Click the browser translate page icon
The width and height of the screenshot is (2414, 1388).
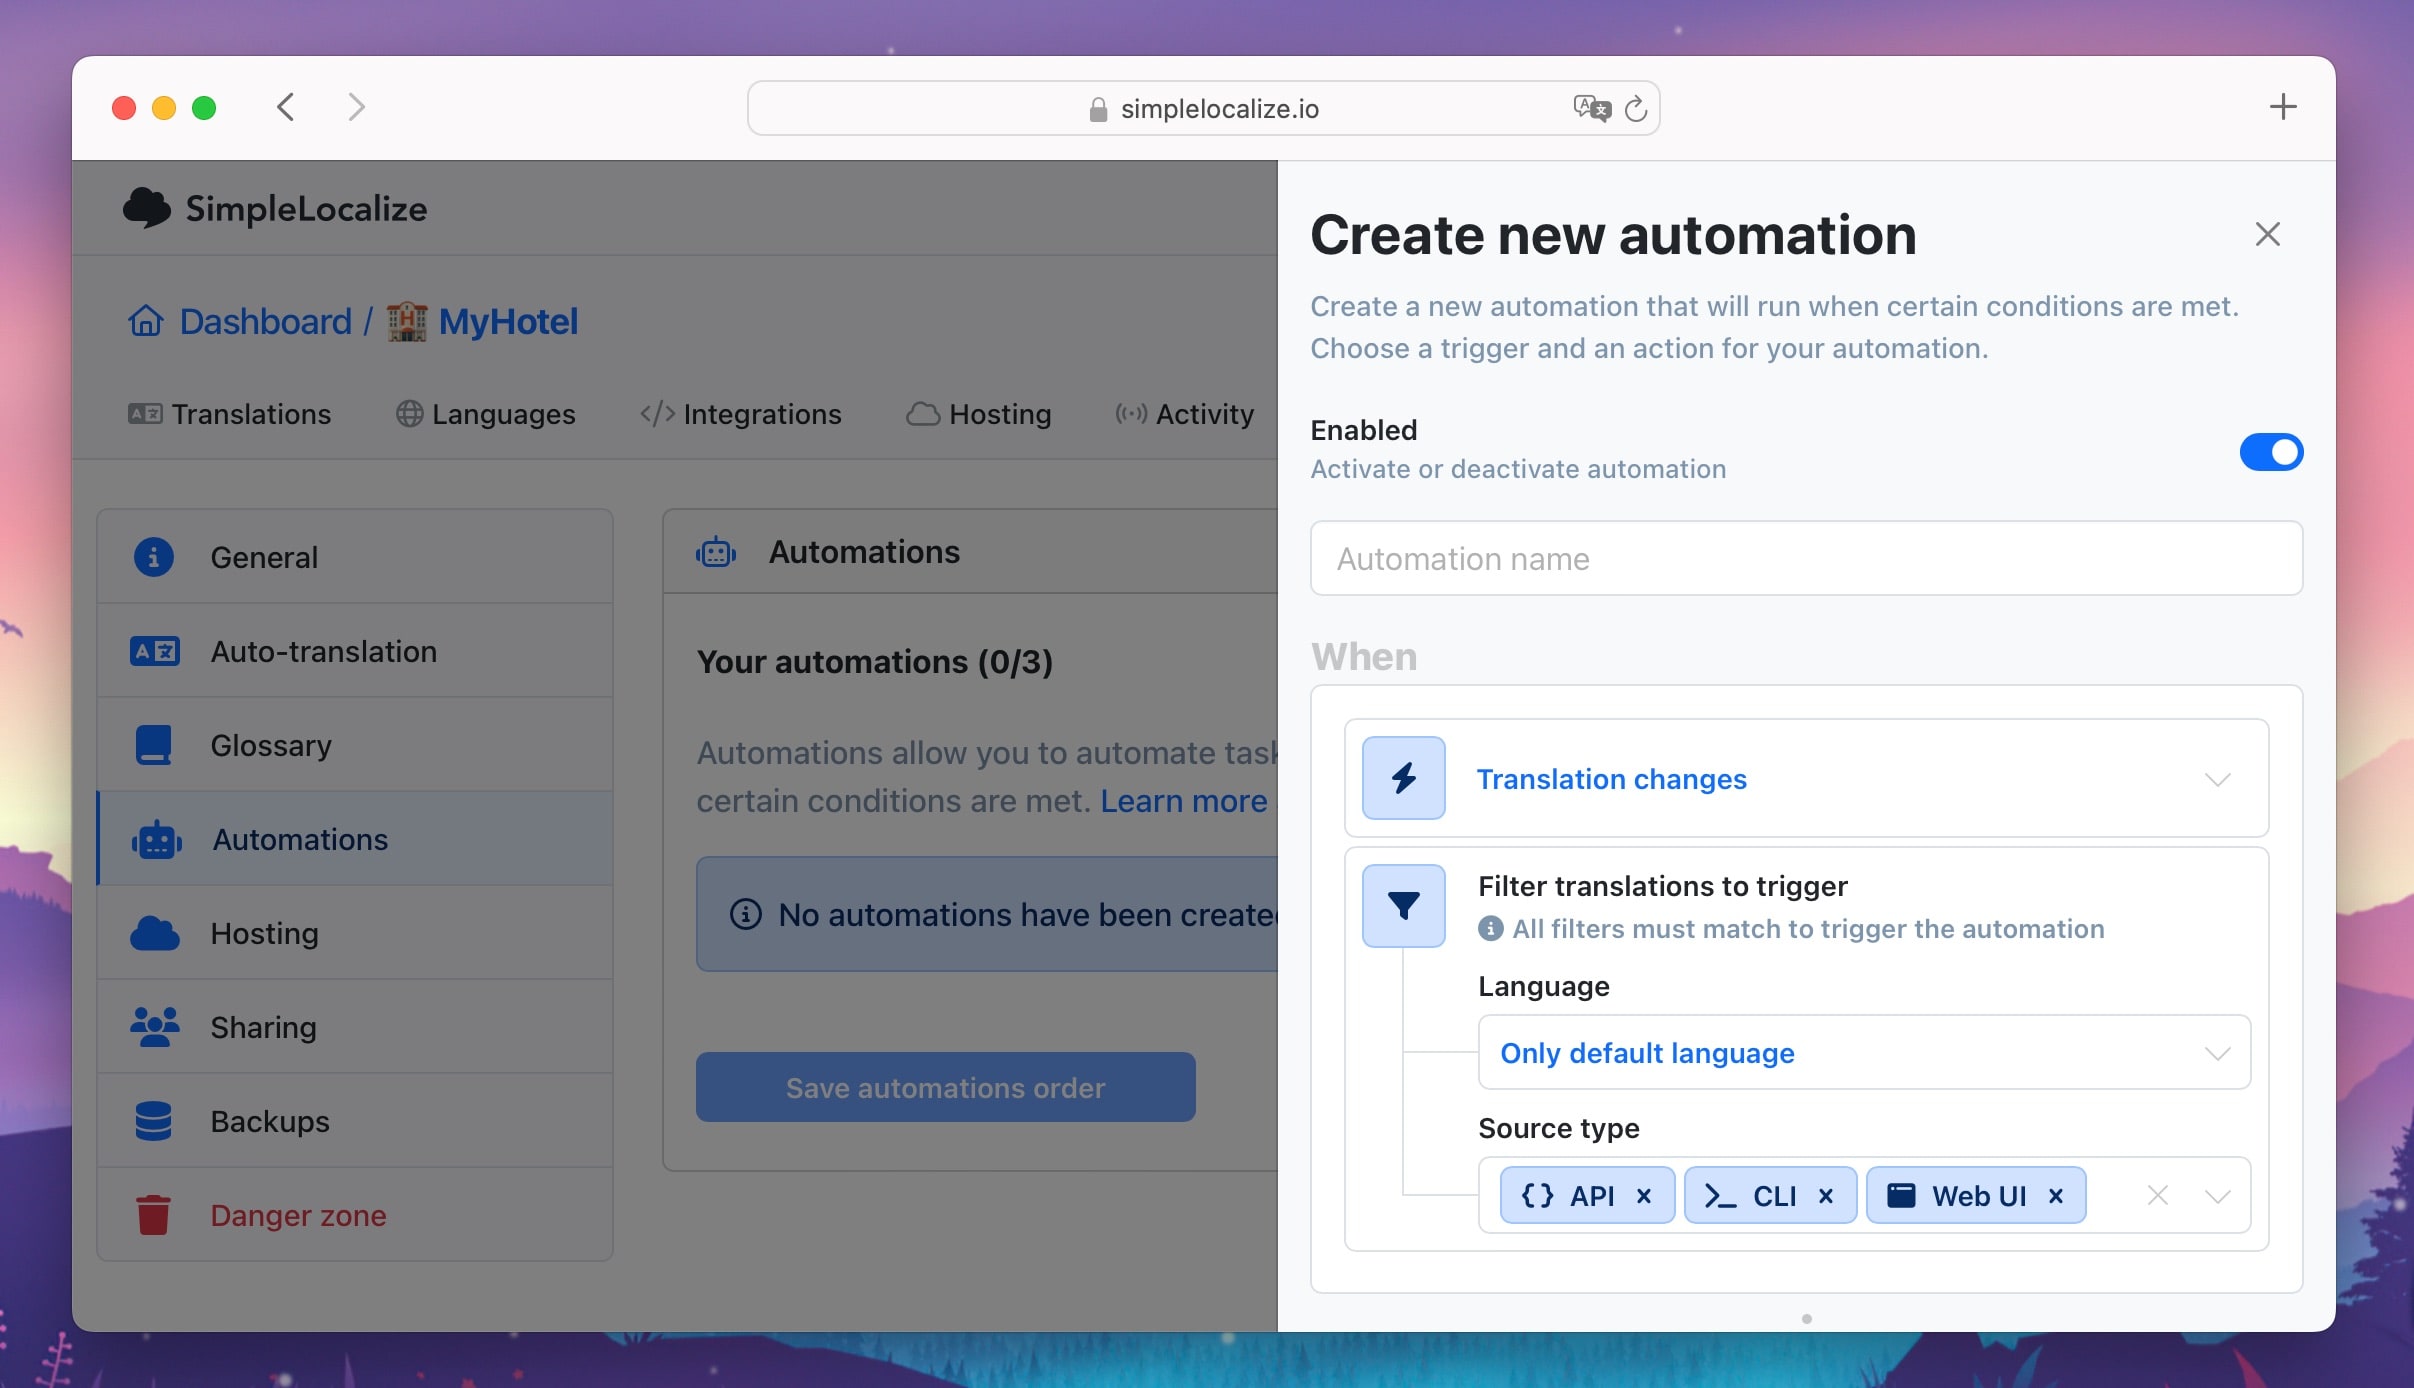click(x=1592, y=108)
